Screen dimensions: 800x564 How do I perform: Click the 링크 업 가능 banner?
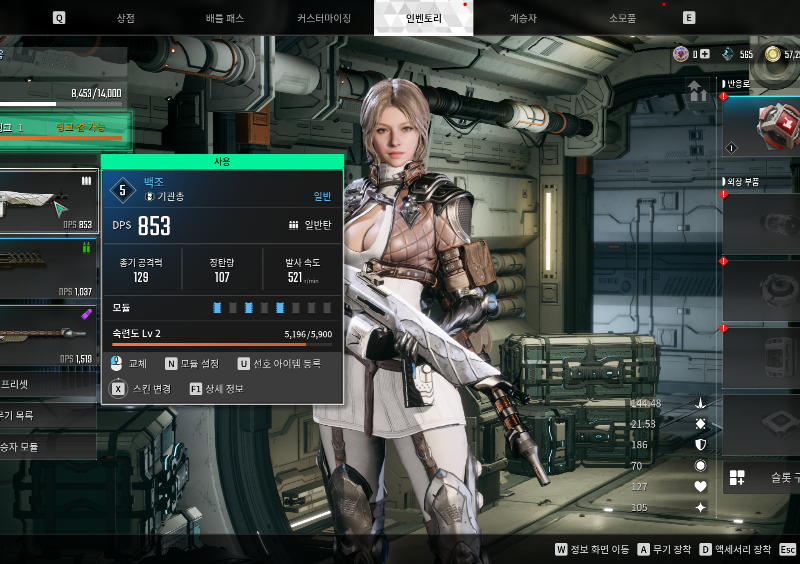[64, 129]
